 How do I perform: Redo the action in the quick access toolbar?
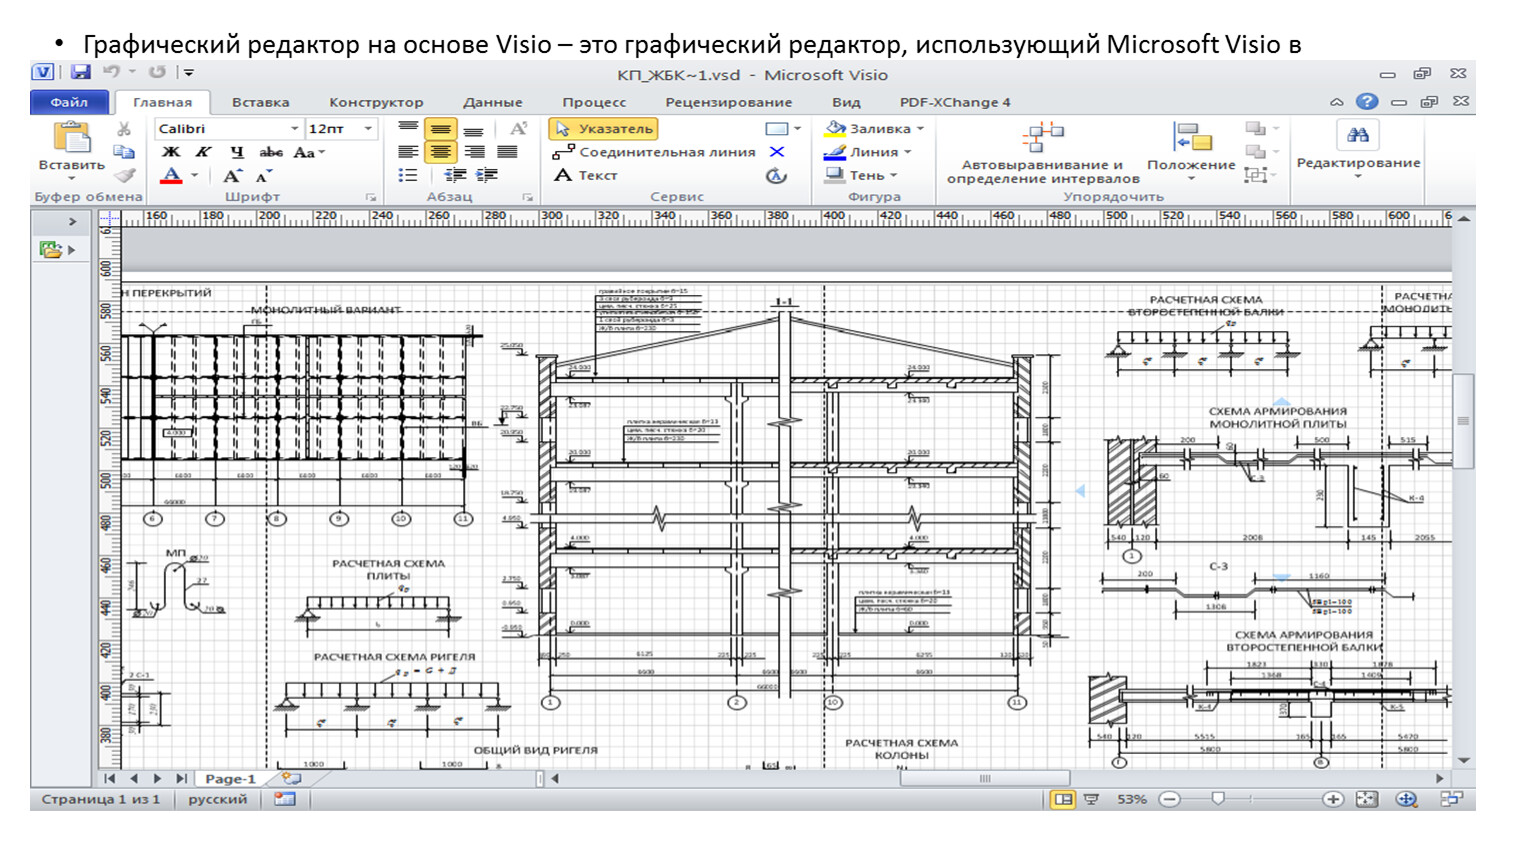(x=157, y=72)
